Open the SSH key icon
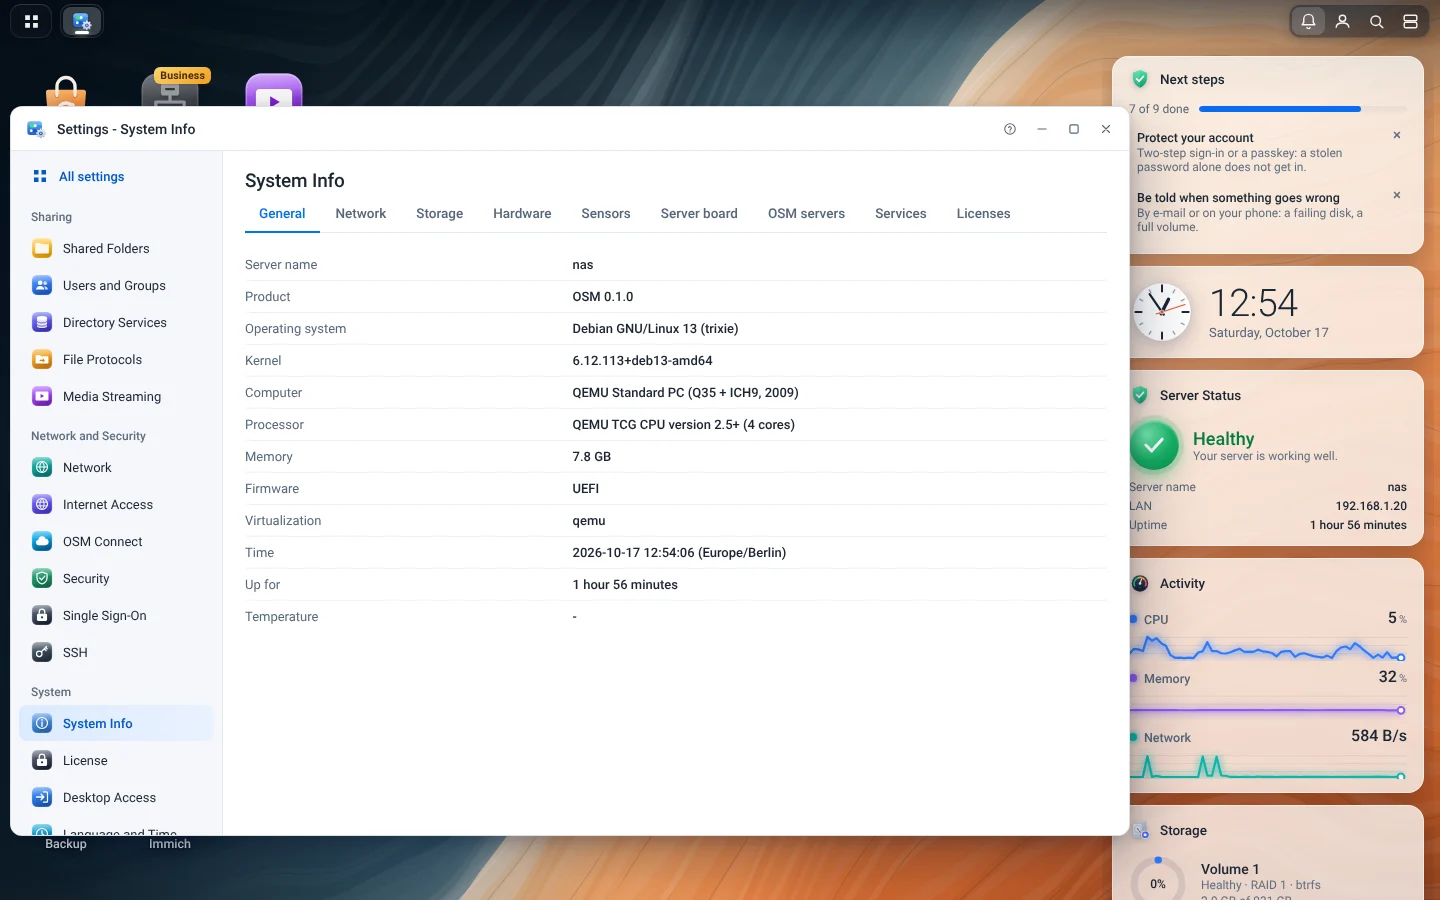1440x900 pixels. click(x=42, y=652)
